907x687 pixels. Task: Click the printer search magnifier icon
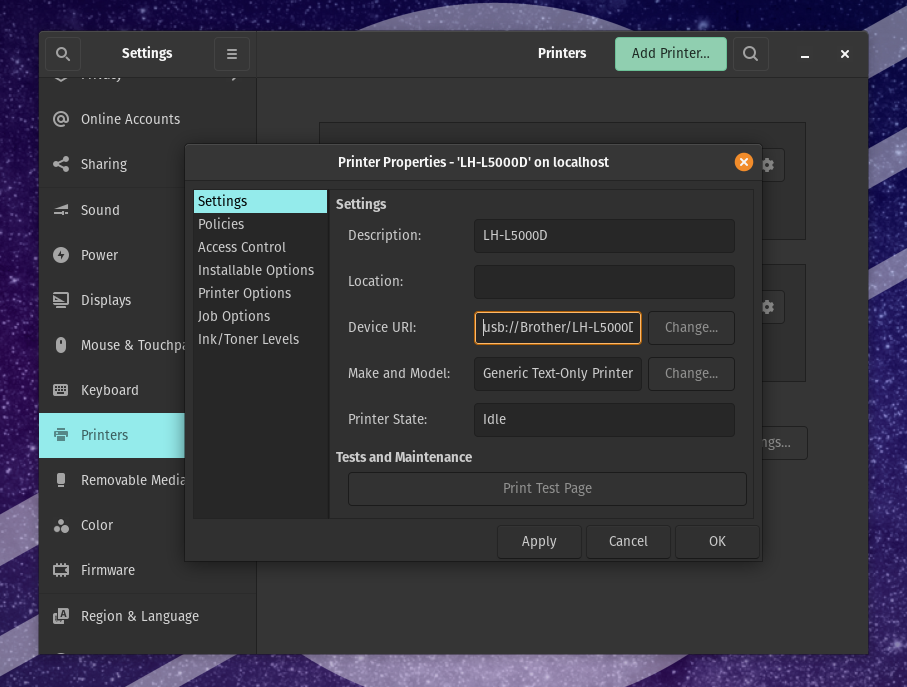pyautogui.click(x=750, y=54)
